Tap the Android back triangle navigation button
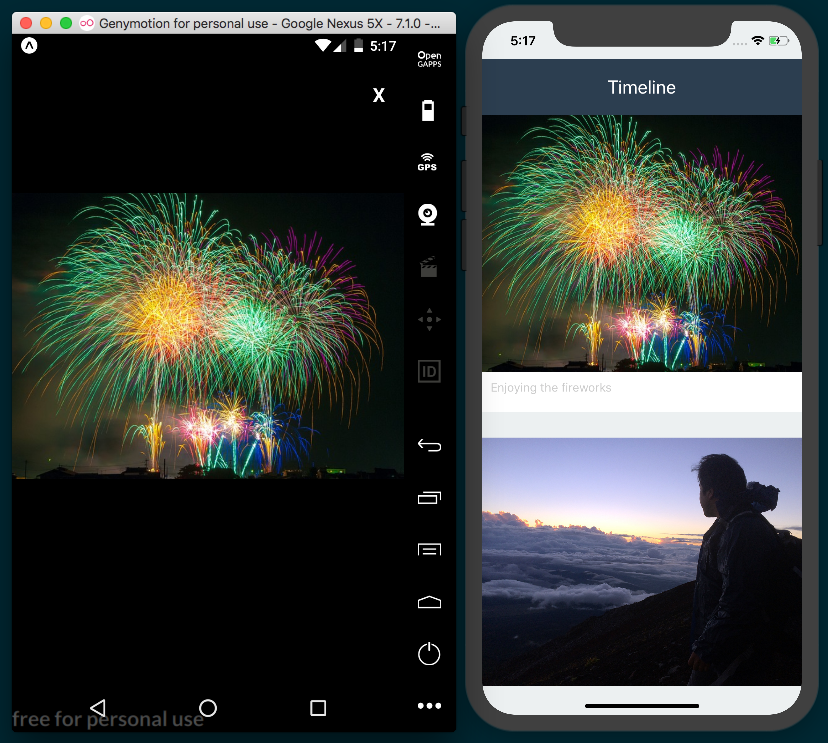The width and height of the screenshot is (828, 743). point(97,708)
